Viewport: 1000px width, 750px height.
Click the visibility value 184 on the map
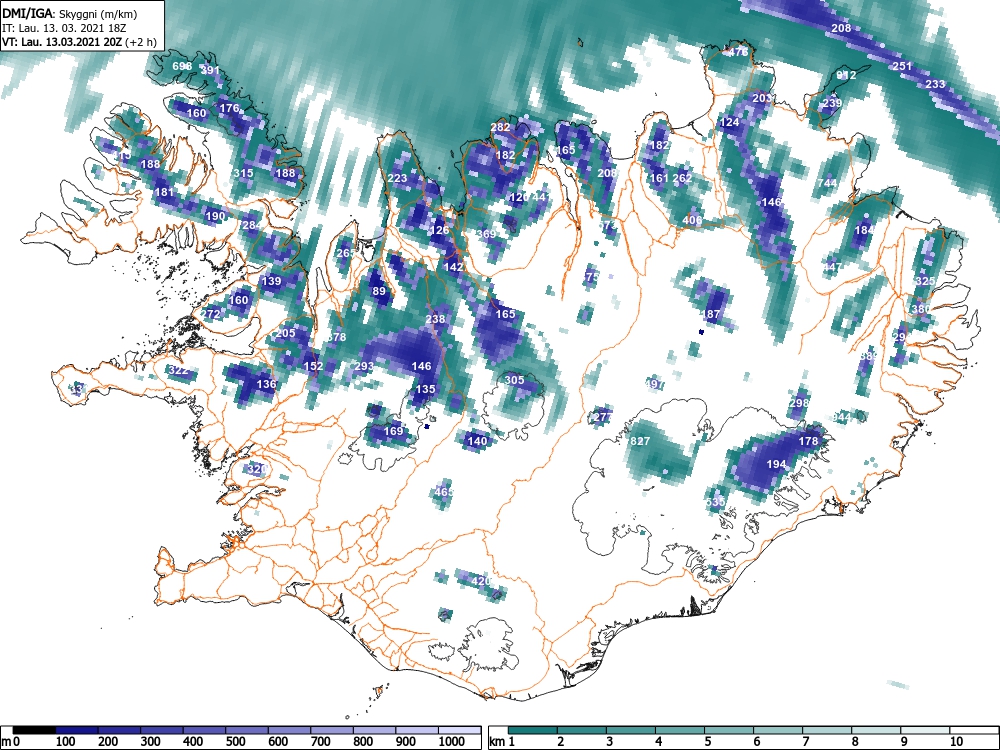pos(864,230)
